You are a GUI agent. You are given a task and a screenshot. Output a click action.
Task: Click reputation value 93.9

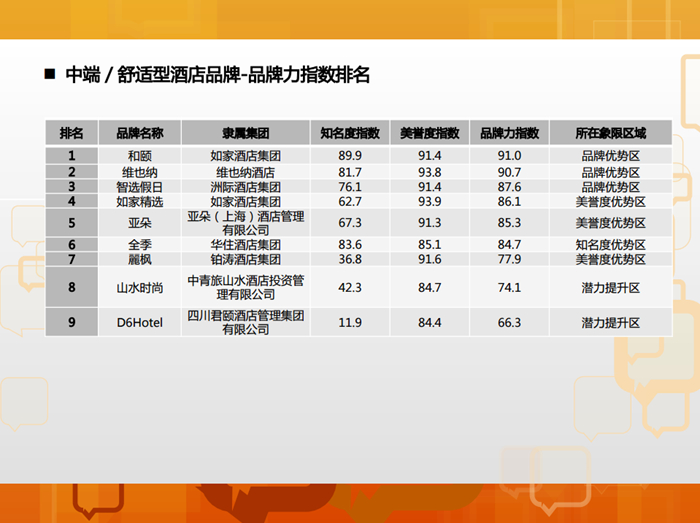tap(429, 202)
